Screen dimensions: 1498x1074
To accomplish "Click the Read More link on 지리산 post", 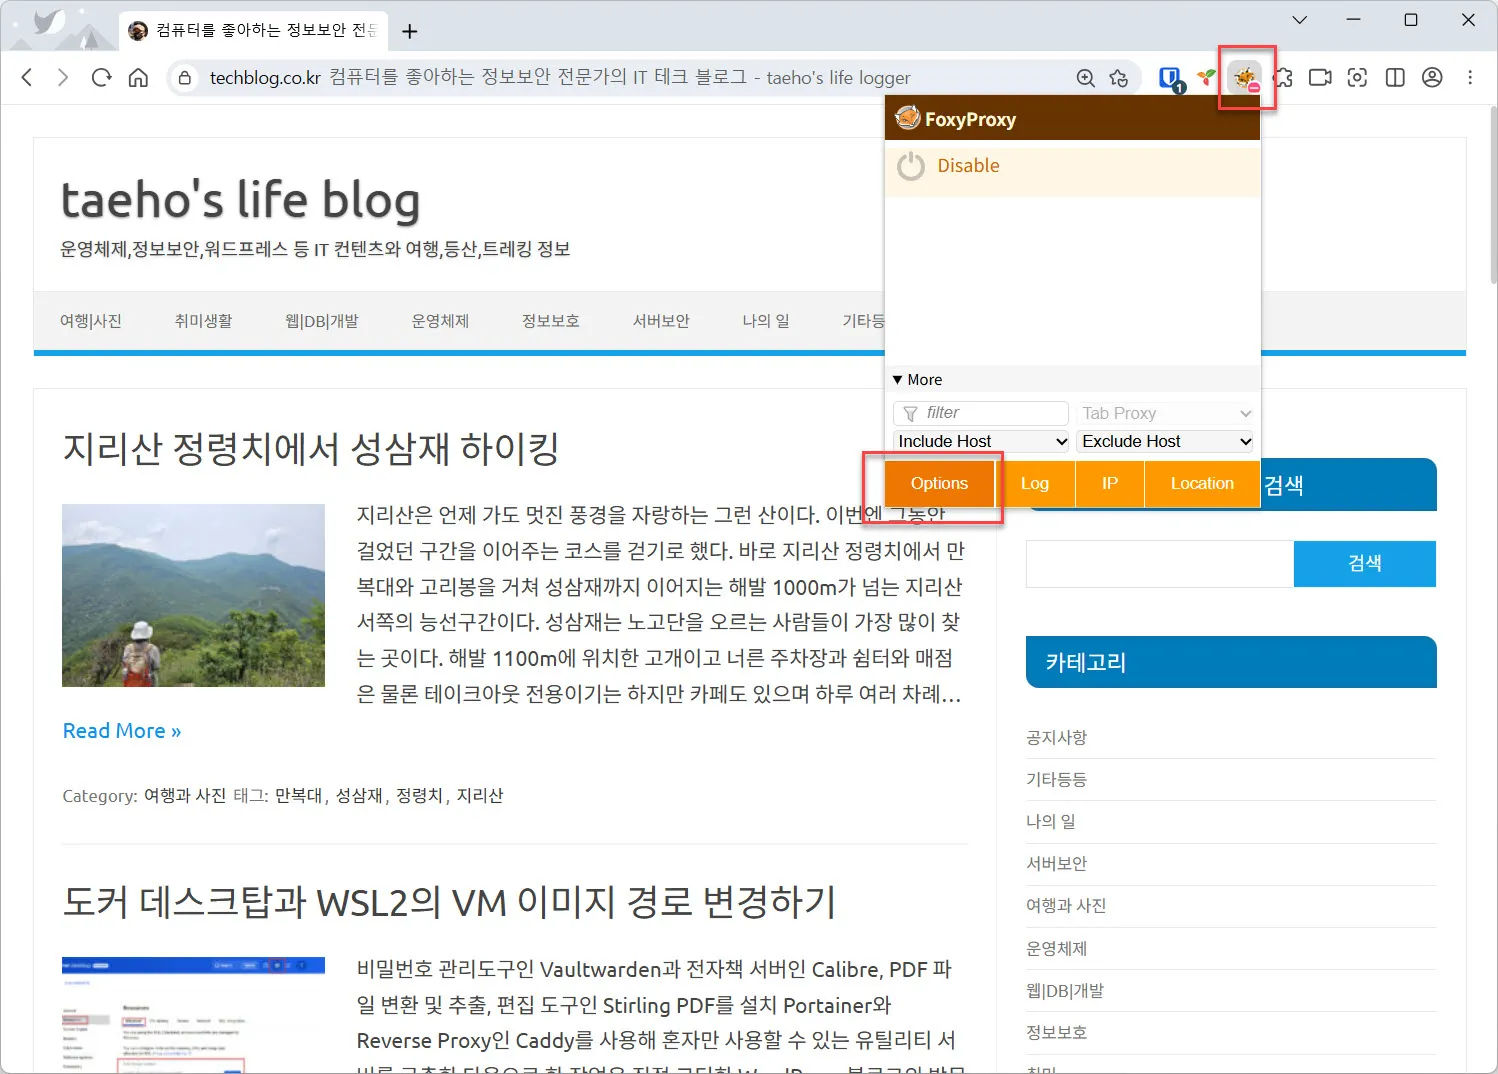I will [x=121, y=730].
